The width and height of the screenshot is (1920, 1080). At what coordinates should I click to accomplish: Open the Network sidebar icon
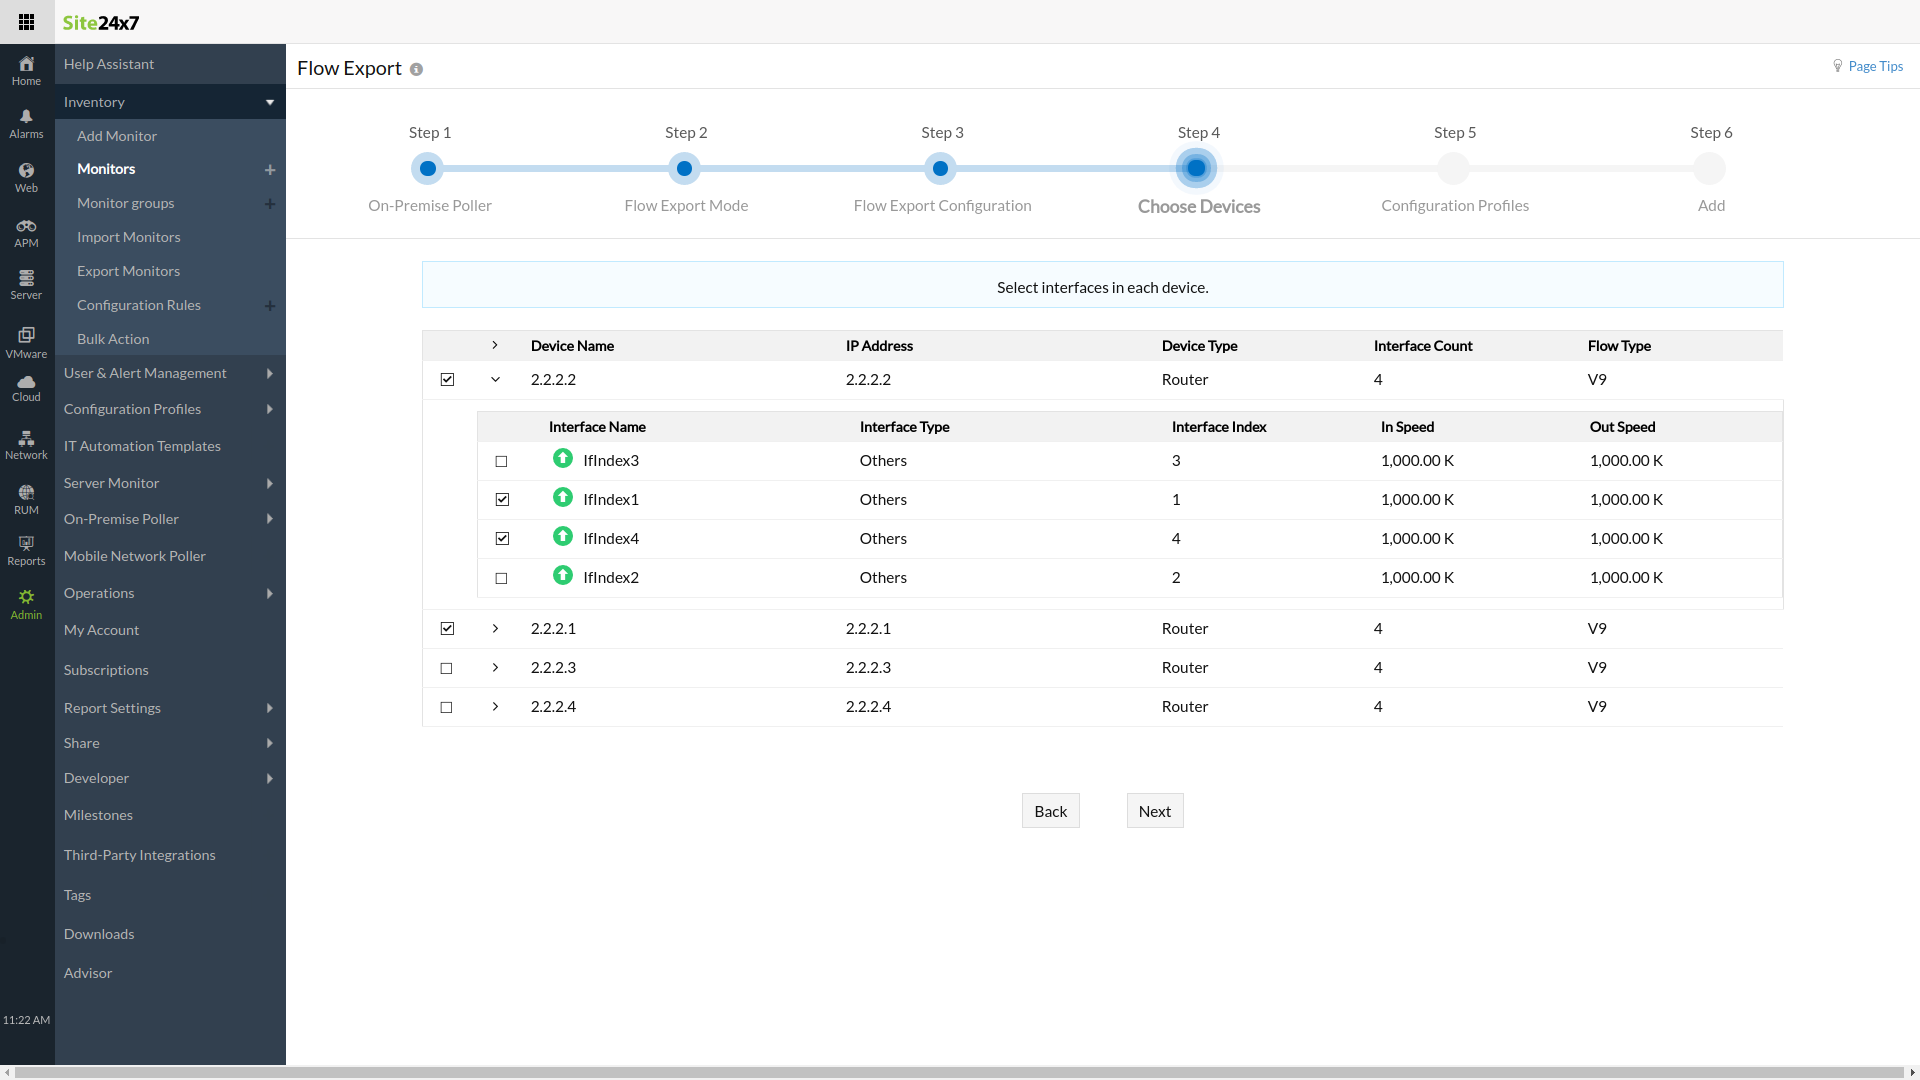[x=26, y=445]
